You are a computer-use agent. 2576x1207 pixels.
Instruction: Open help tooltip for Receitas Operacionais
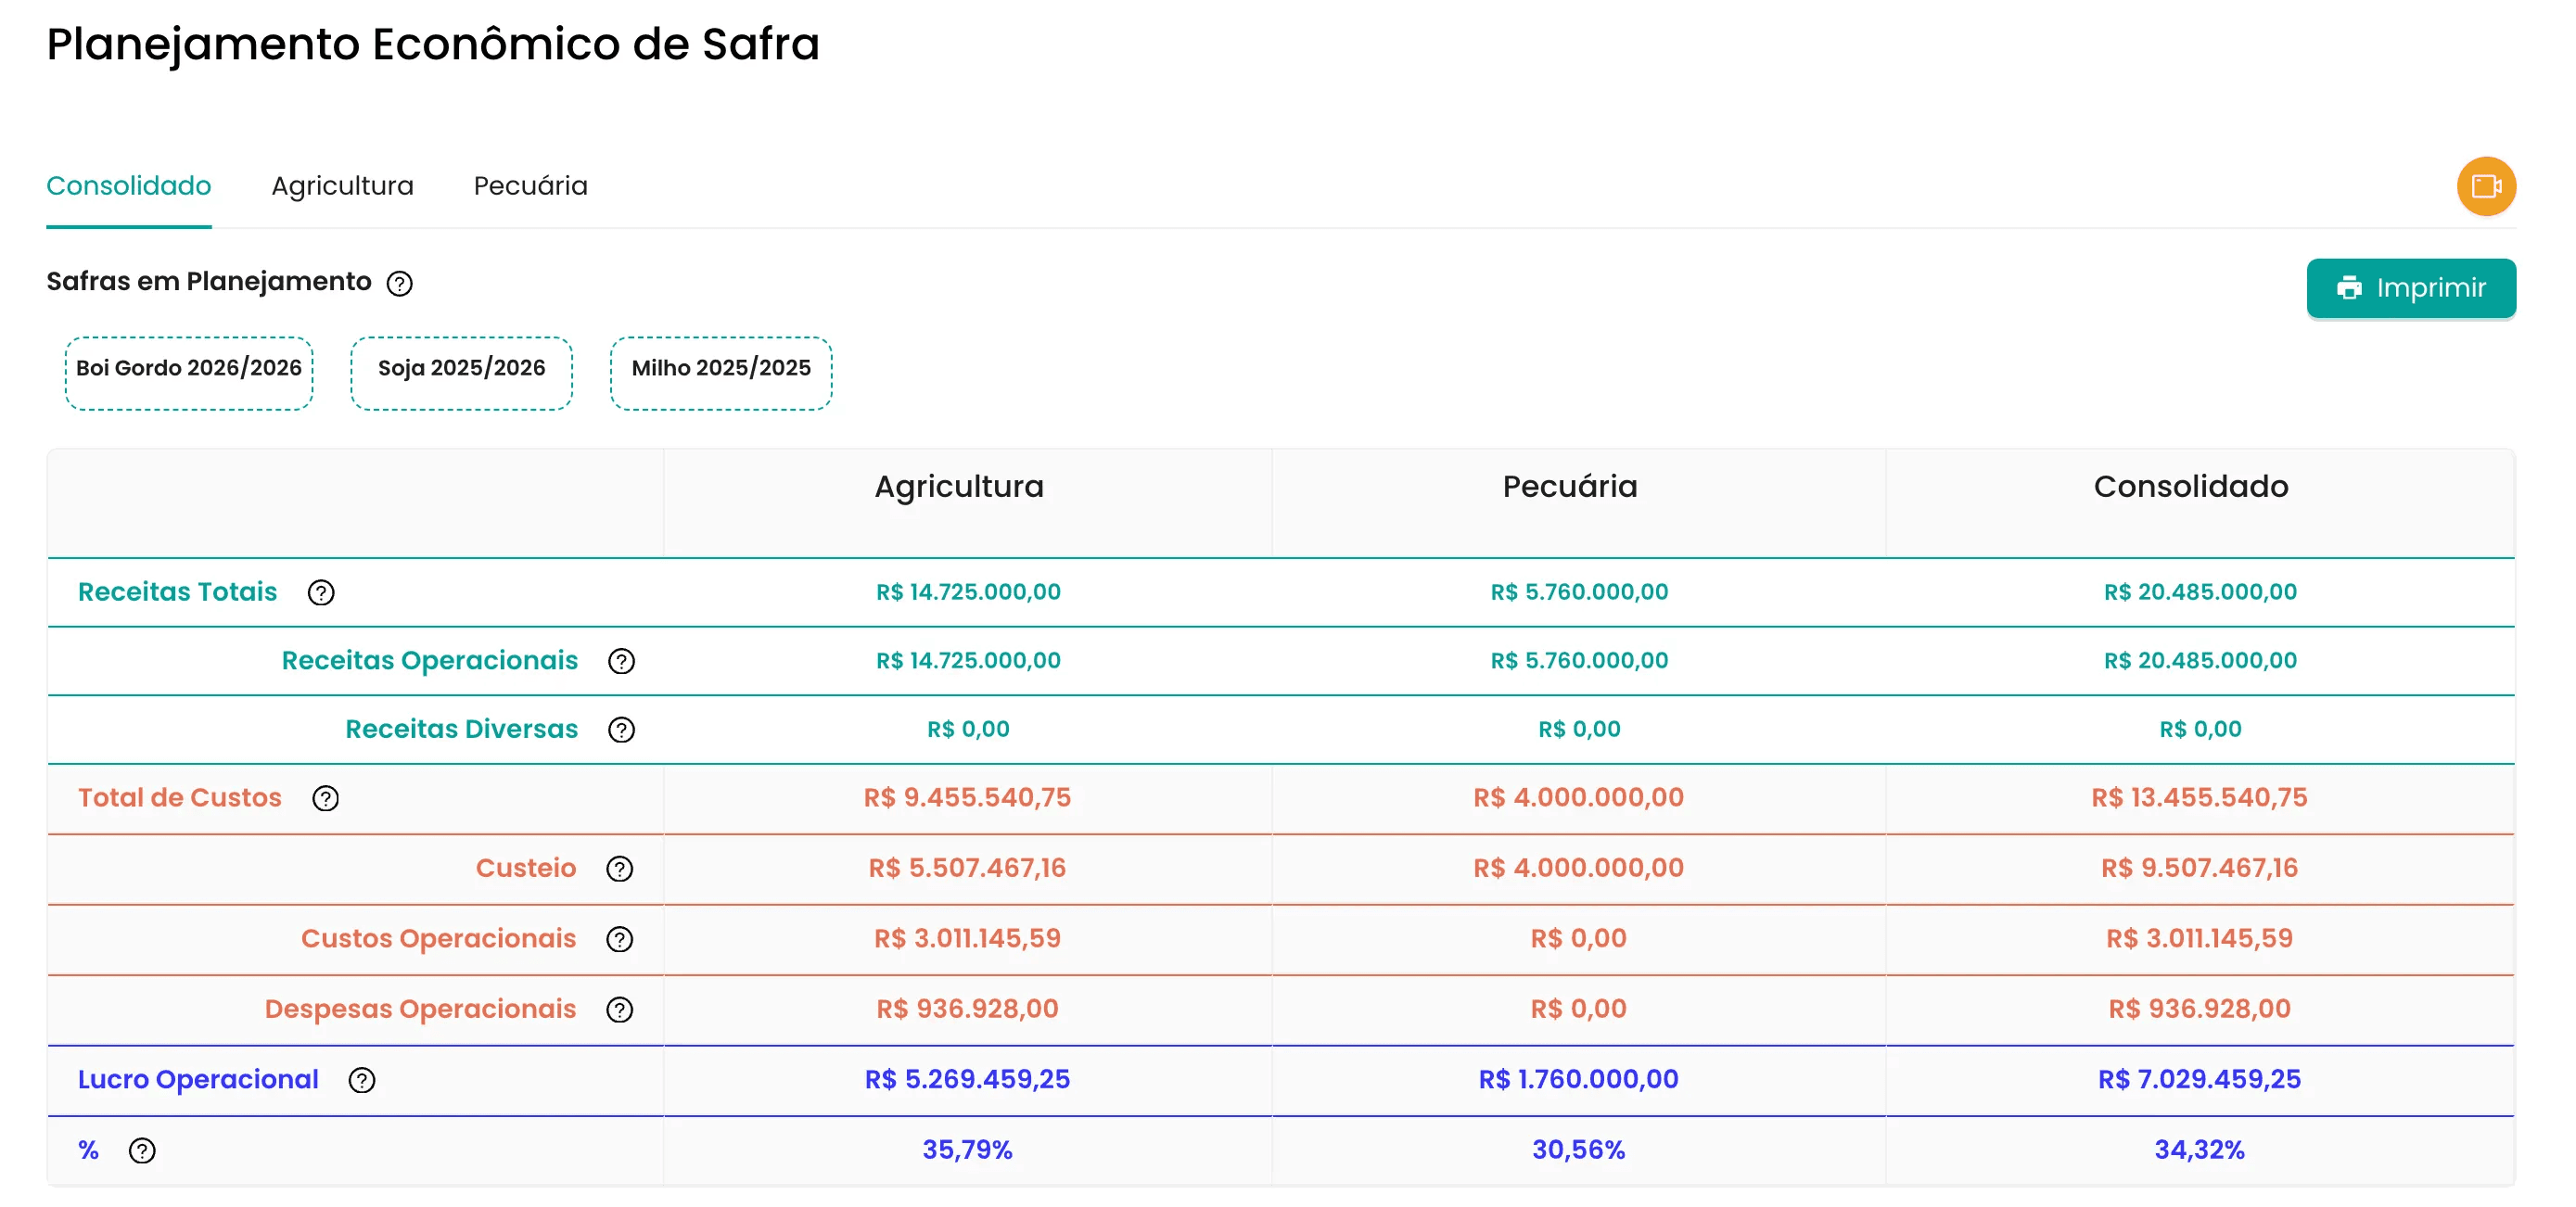(621, 661)
